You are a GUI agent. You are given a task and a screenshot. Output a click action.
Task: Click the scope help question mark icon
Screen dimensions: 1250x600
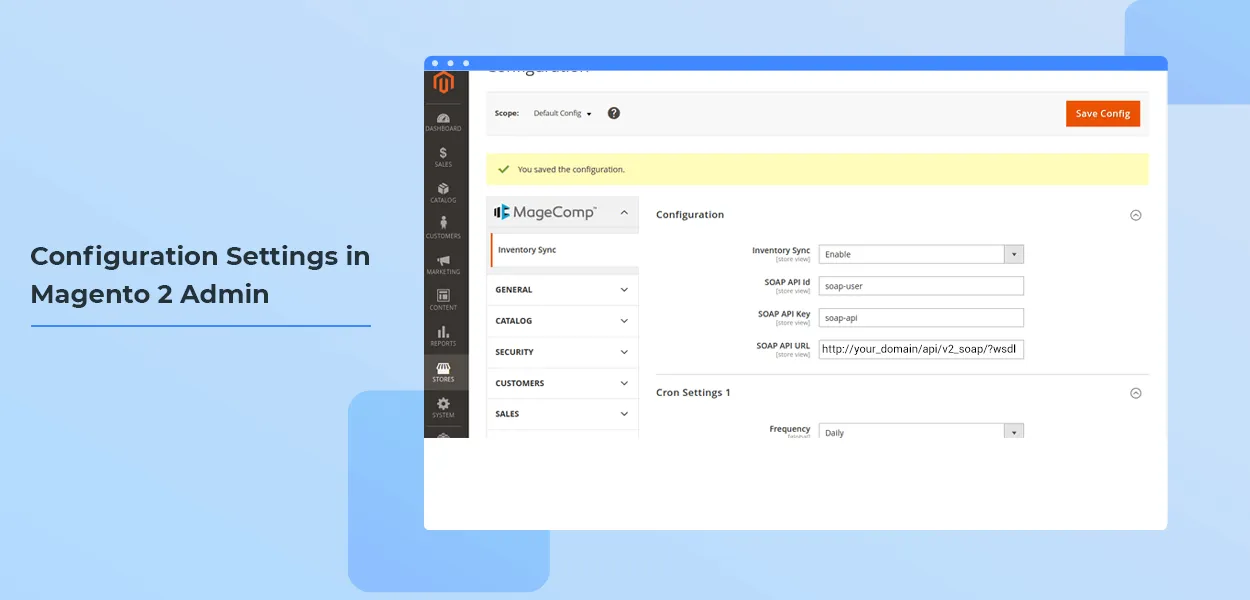614,113
